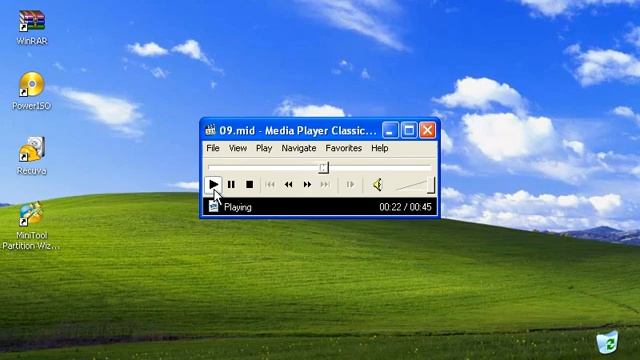Click the Play button in Media Player Classic
The width and height of the screenshot is (640, 360).
click(213, 184)
